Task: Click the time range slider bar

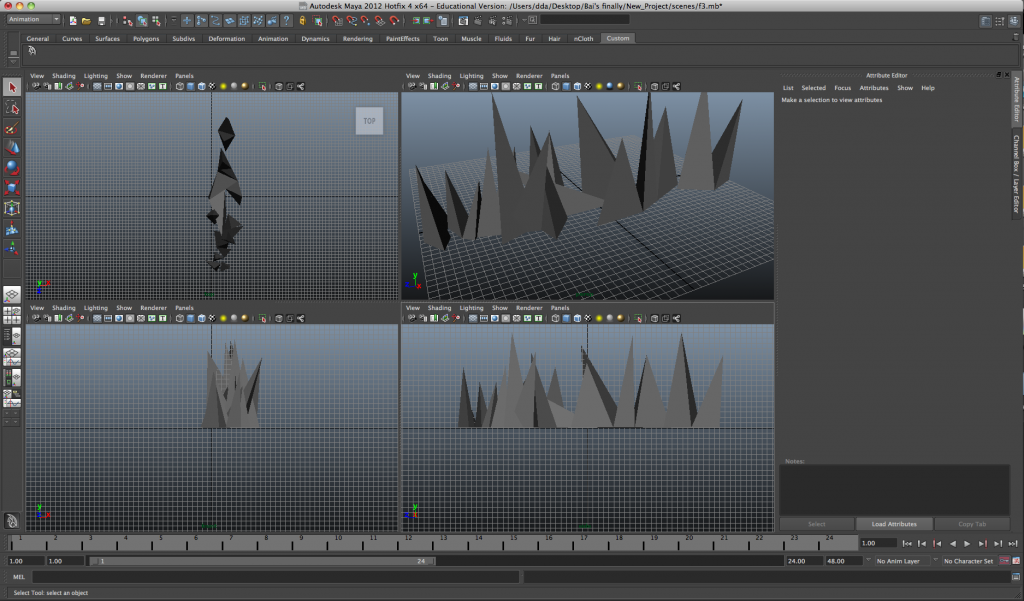Action: (x=262, y=561)
